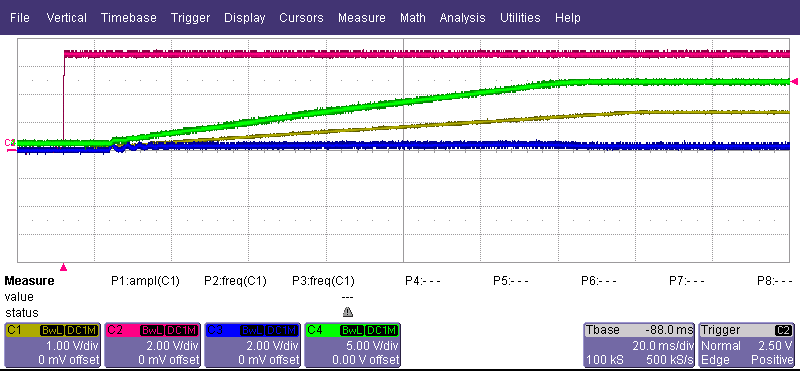Click the Measure table heading
The image size is (800, 371).
point(29,281)
